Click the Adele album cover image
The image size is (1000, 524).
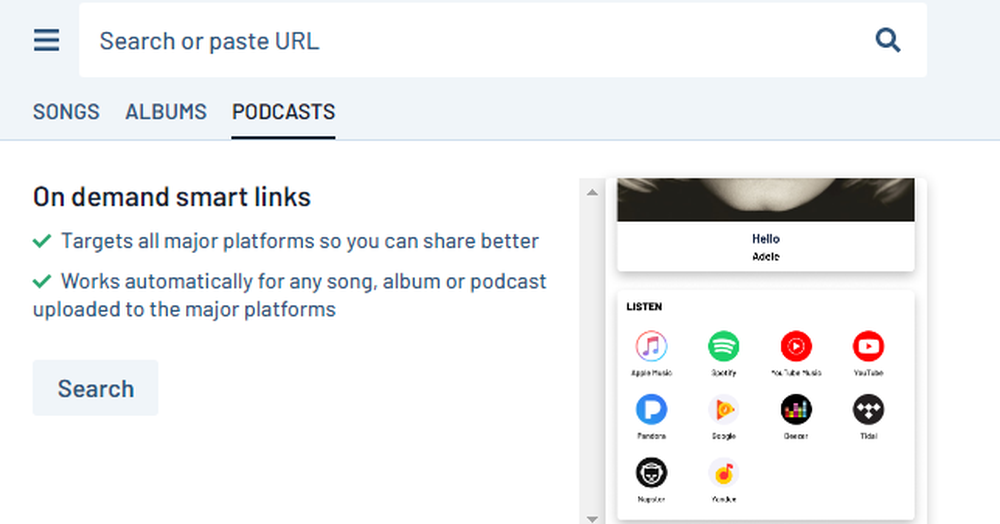click(x=765, y=200)
